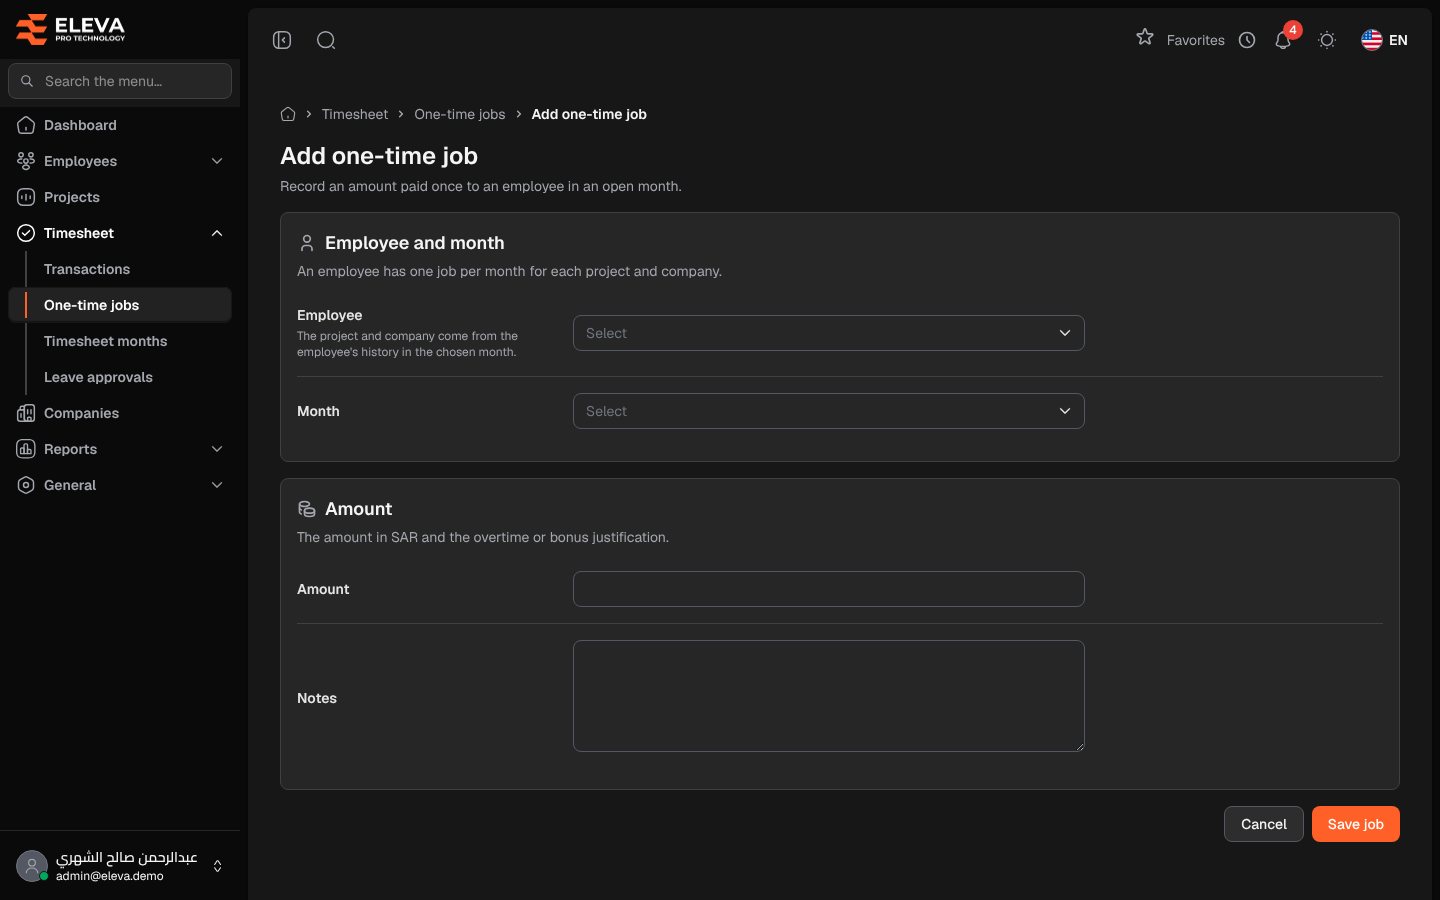The height and width of the screenshot is (900, 1440).
Task: Expand the General menu chevron
Action: [x=217, y=485]
